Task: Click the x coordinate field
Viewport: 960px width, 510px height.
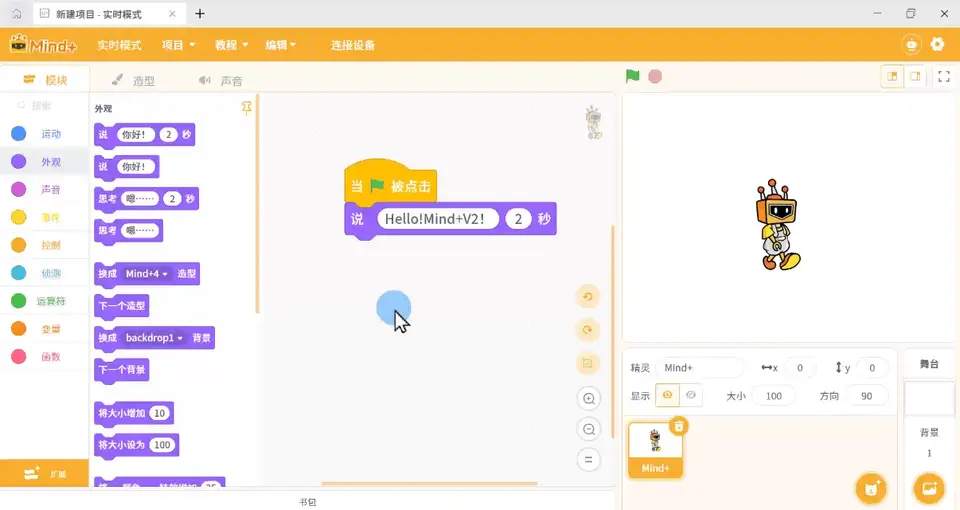Action: [x=800, y=367]
